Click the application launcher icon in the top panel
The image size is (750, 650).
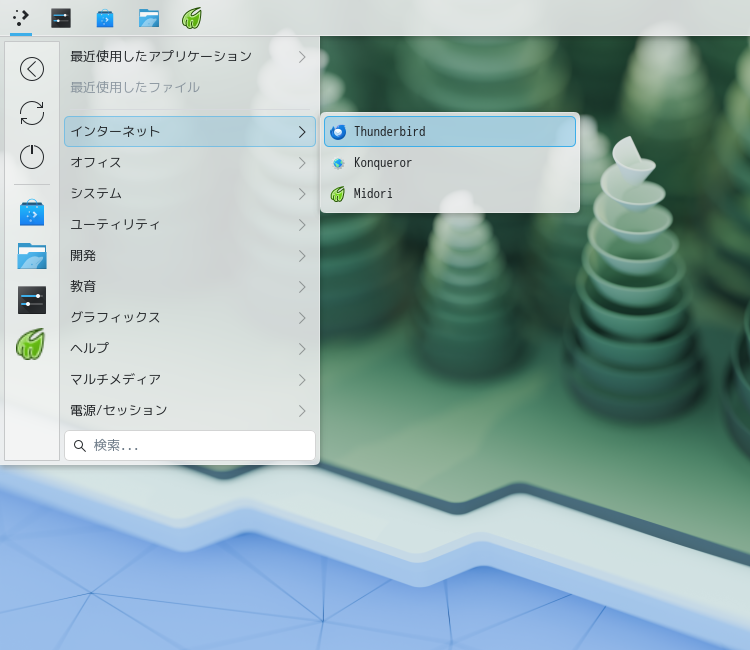[x=21, y=18]
